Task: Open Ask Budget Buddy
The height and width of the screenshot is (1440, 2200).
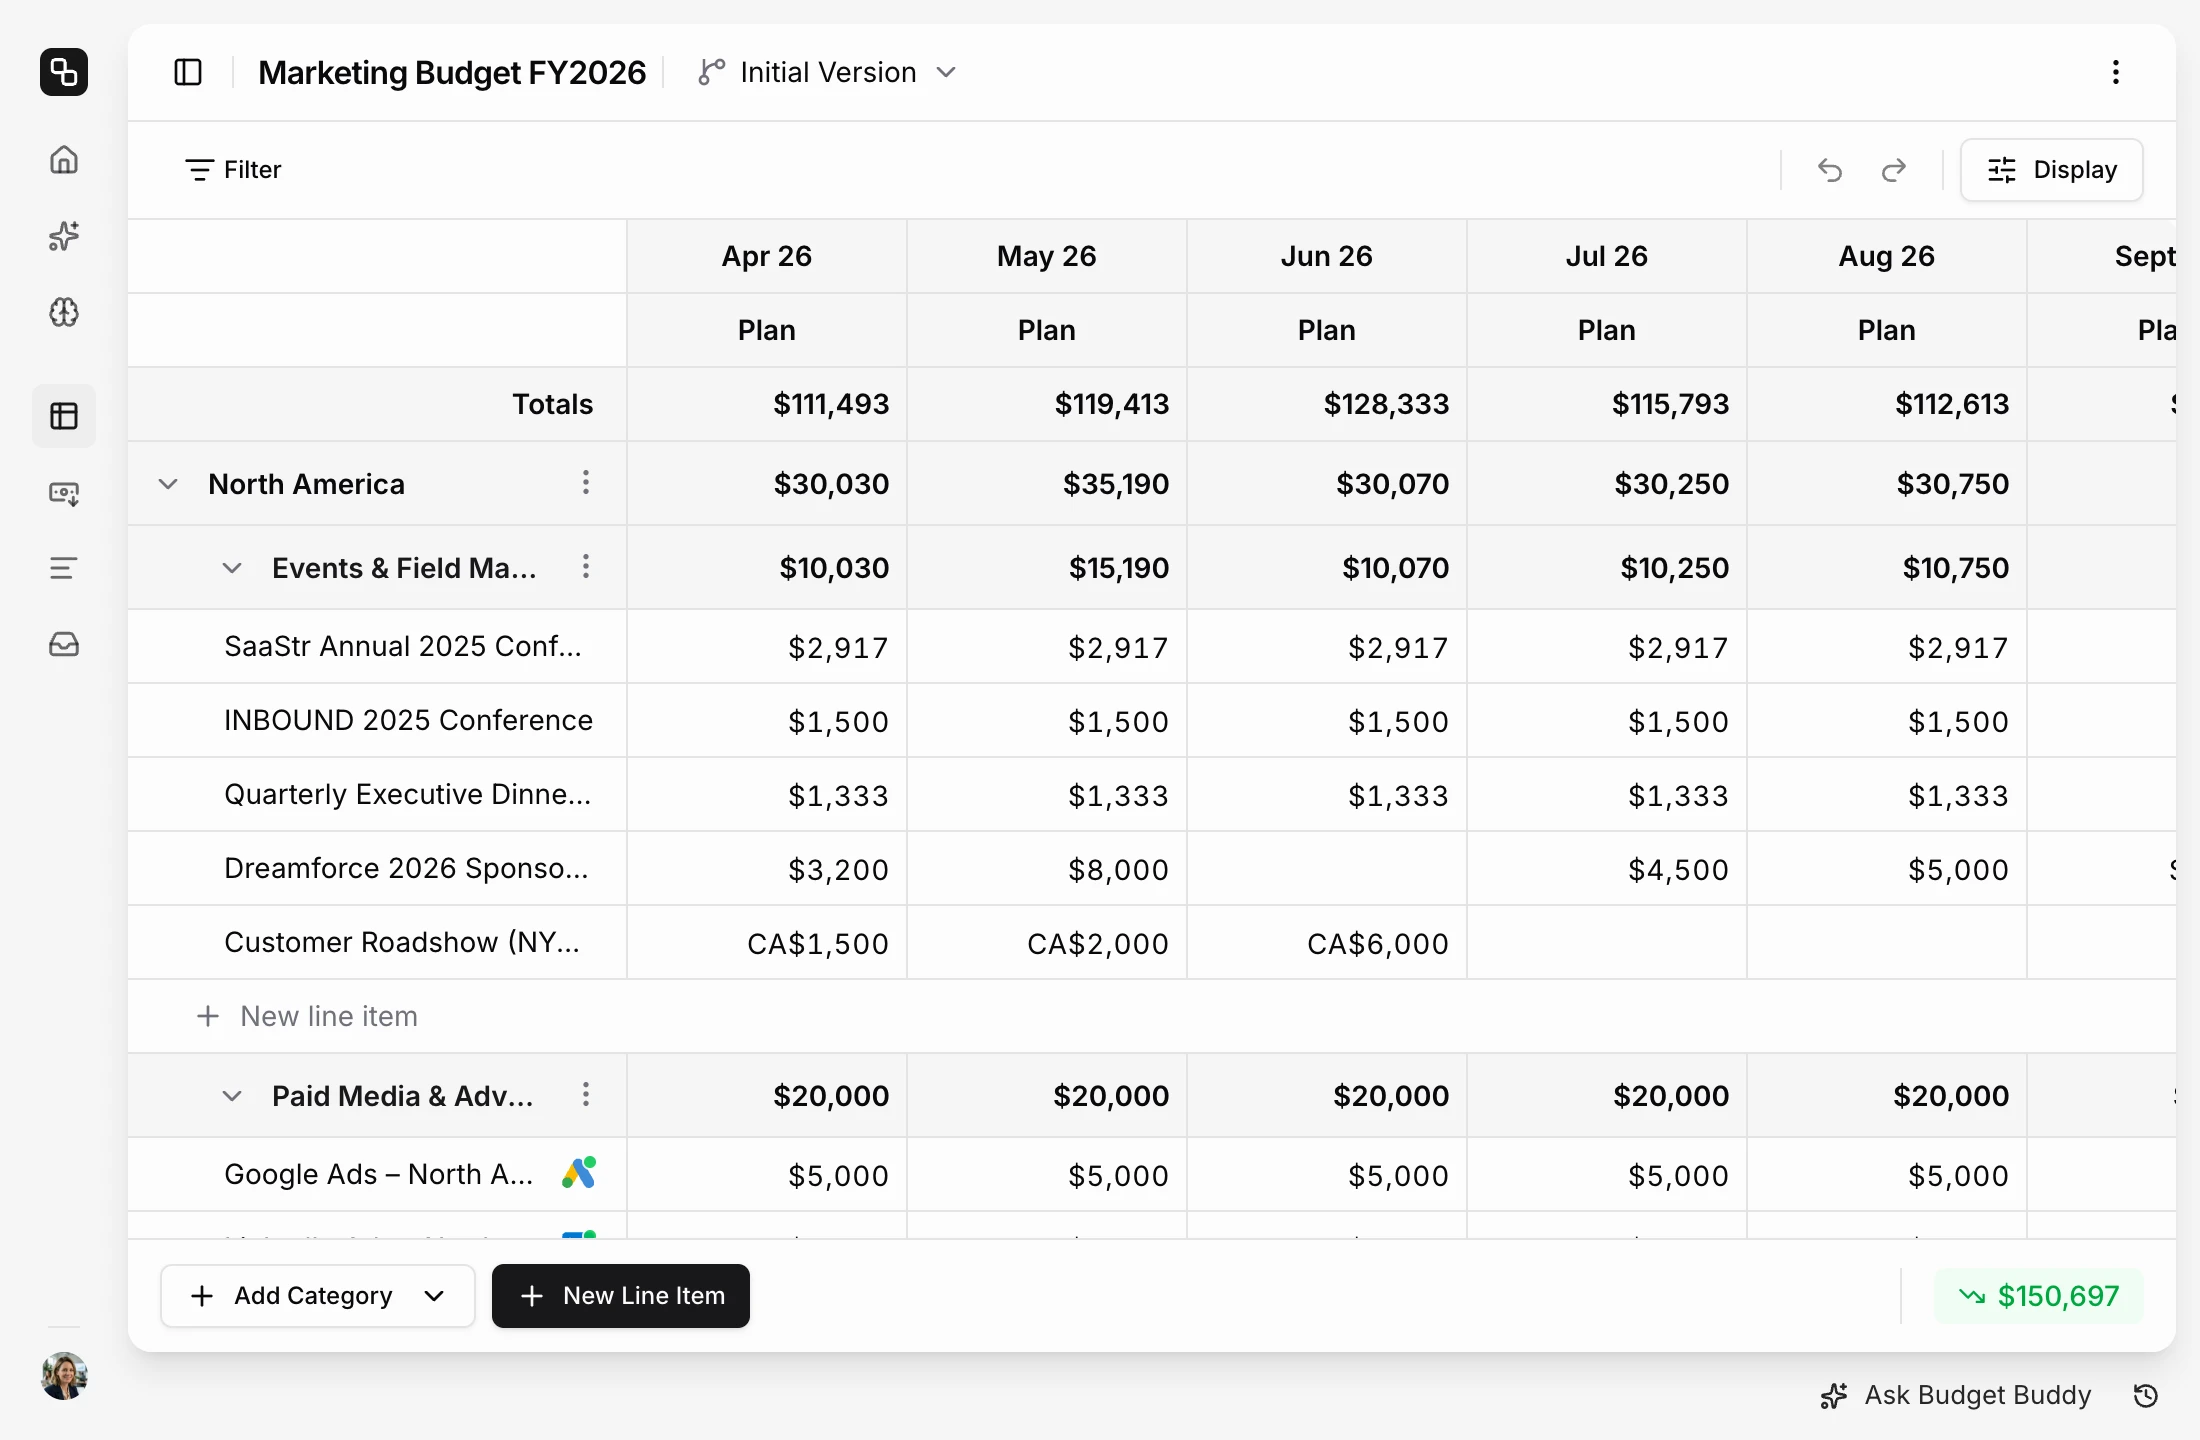Action: (1956, 1395)
